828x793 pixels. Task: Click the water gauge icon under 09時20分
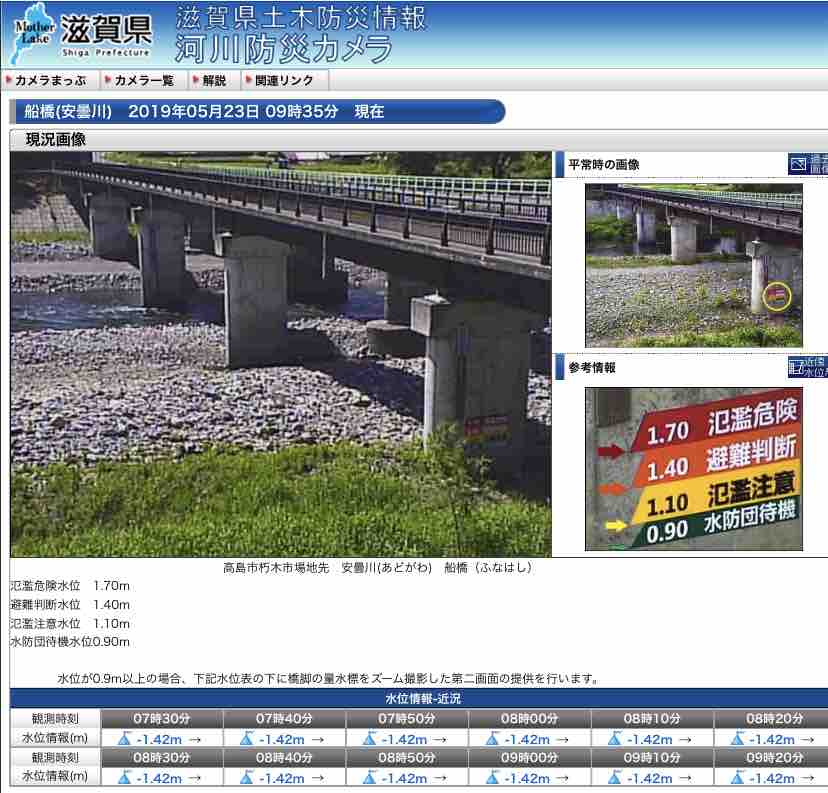click(x=737, y=777)
